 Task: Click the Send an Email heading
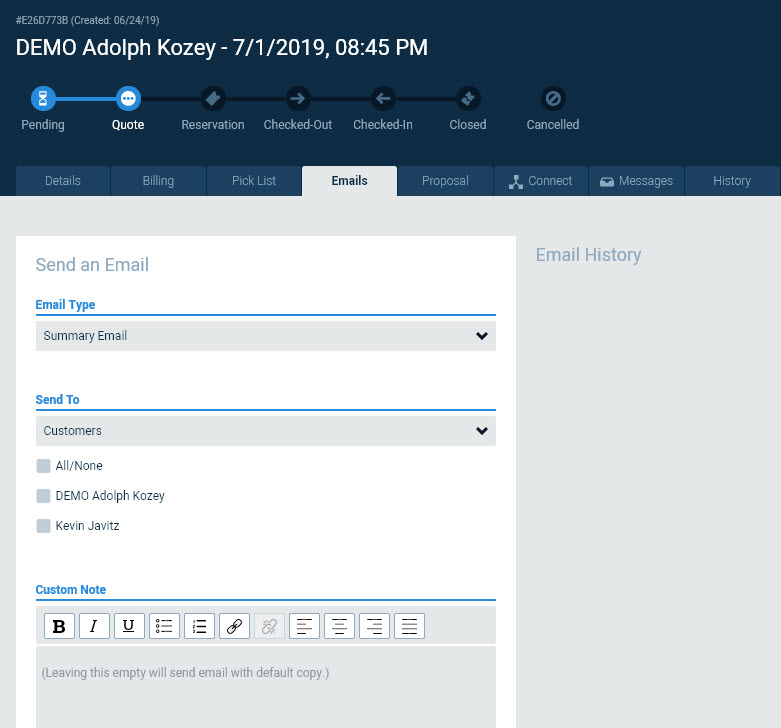click(x=92, y=265)
